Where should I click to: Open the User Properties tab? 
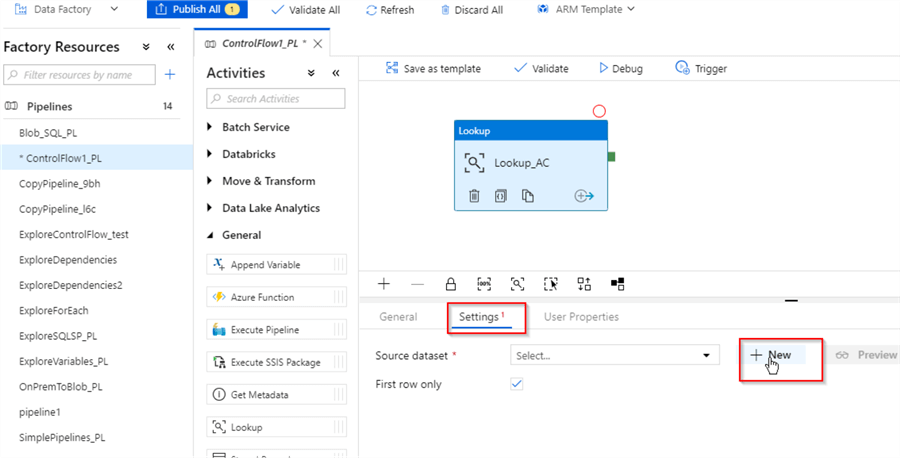point(581,317)
